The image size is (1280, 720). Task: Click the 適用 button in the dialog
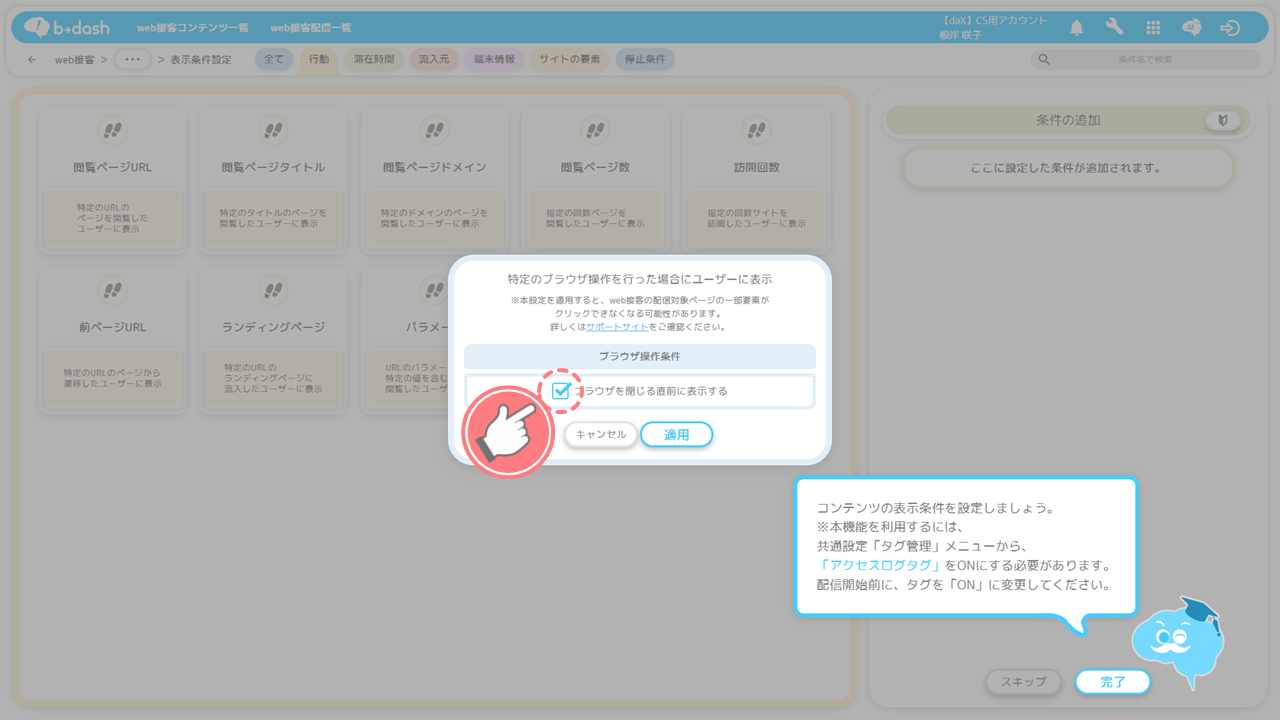point(676,435)
